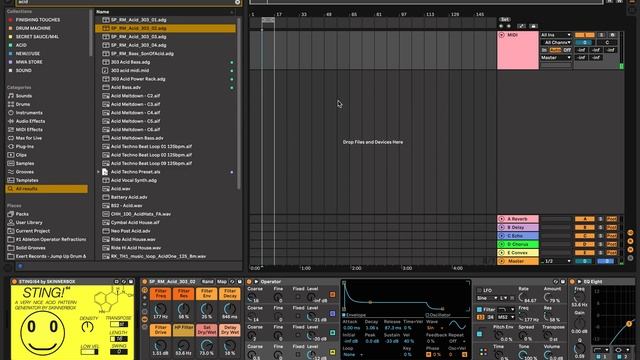Click the STING Density knob
This screenshot has width=640, height=360.
coord(87,327)
